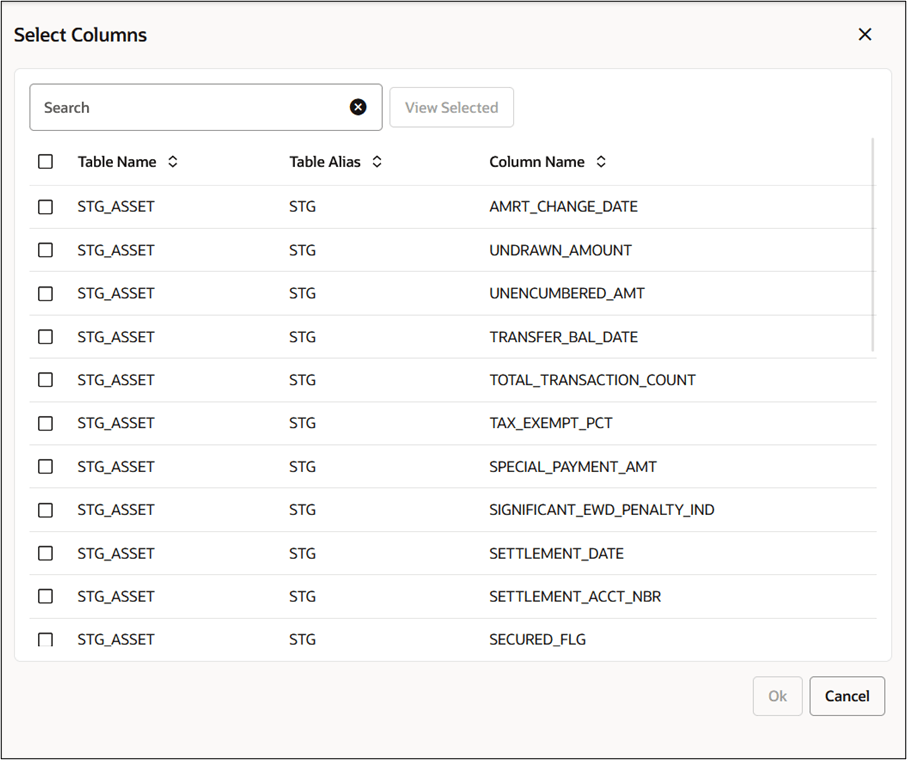The height and width of the screenshot is (760, 907).
Task: Check the SPECIAL_PAYMENT_AMT checkbox
Action: (45, 466)
